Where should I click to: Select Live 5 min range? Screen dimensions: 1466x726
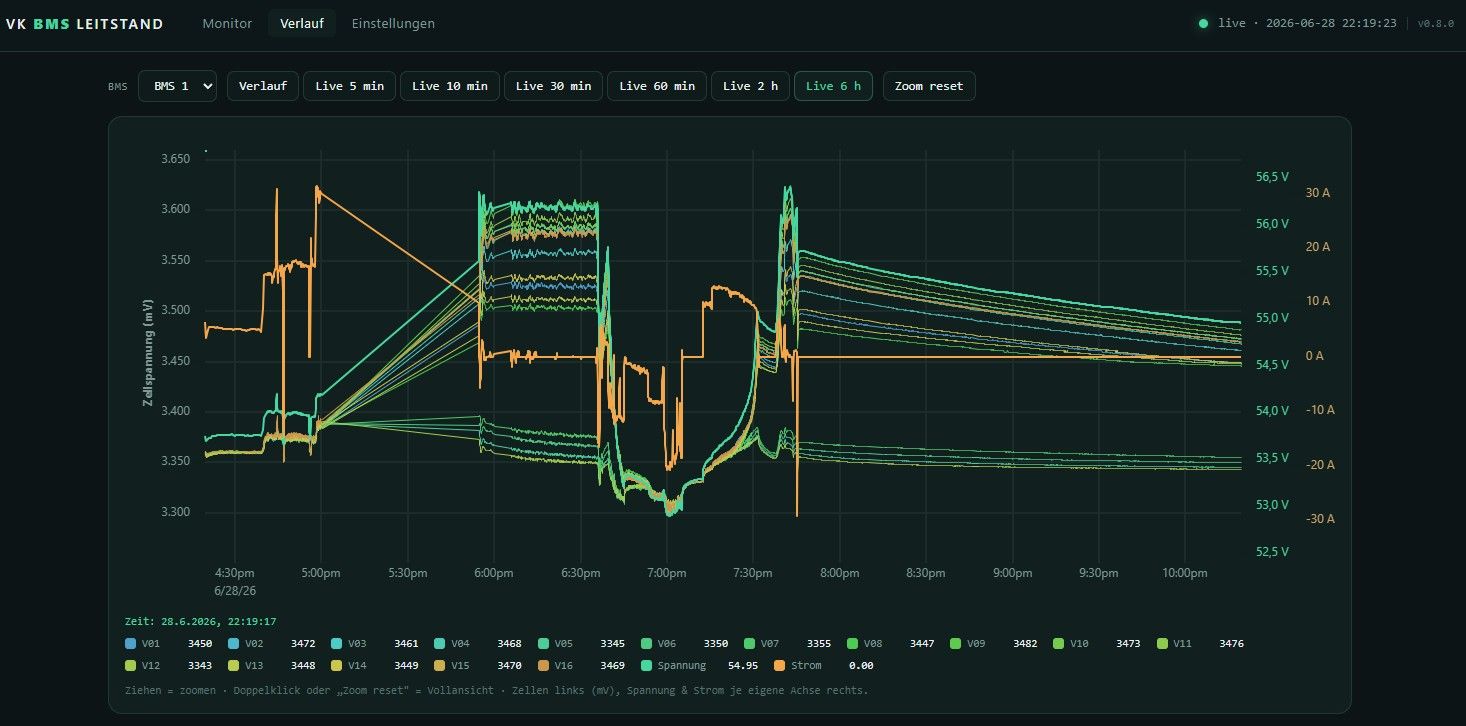point(350,86)
